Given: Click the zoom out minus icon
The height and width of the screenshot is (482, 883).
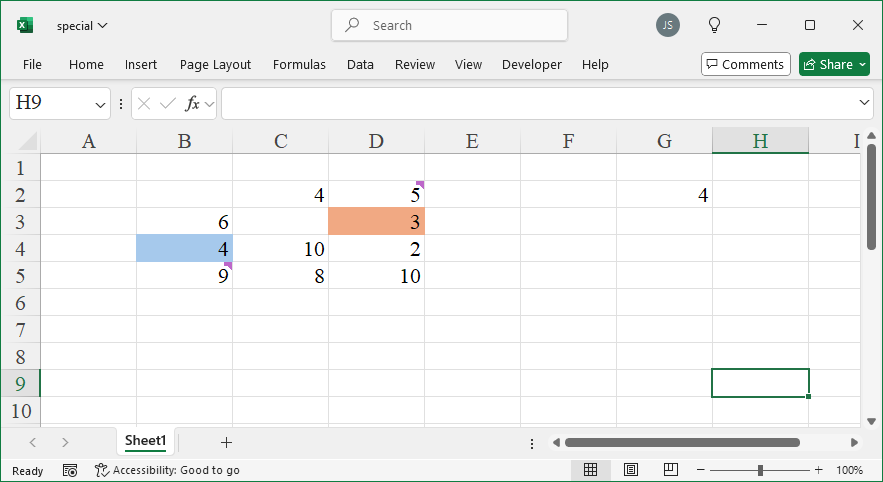Looking at the screenshot, I should click(701, 470).
